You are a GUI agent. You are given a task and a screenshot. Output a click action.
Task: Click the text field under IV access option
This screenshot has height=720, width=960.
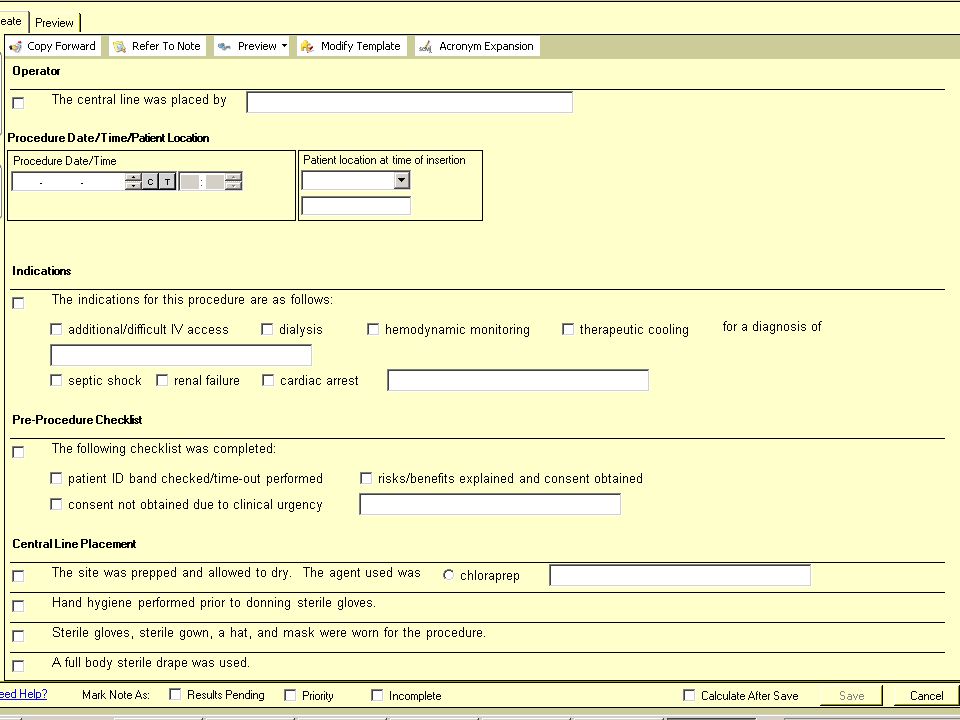[181, 355]
